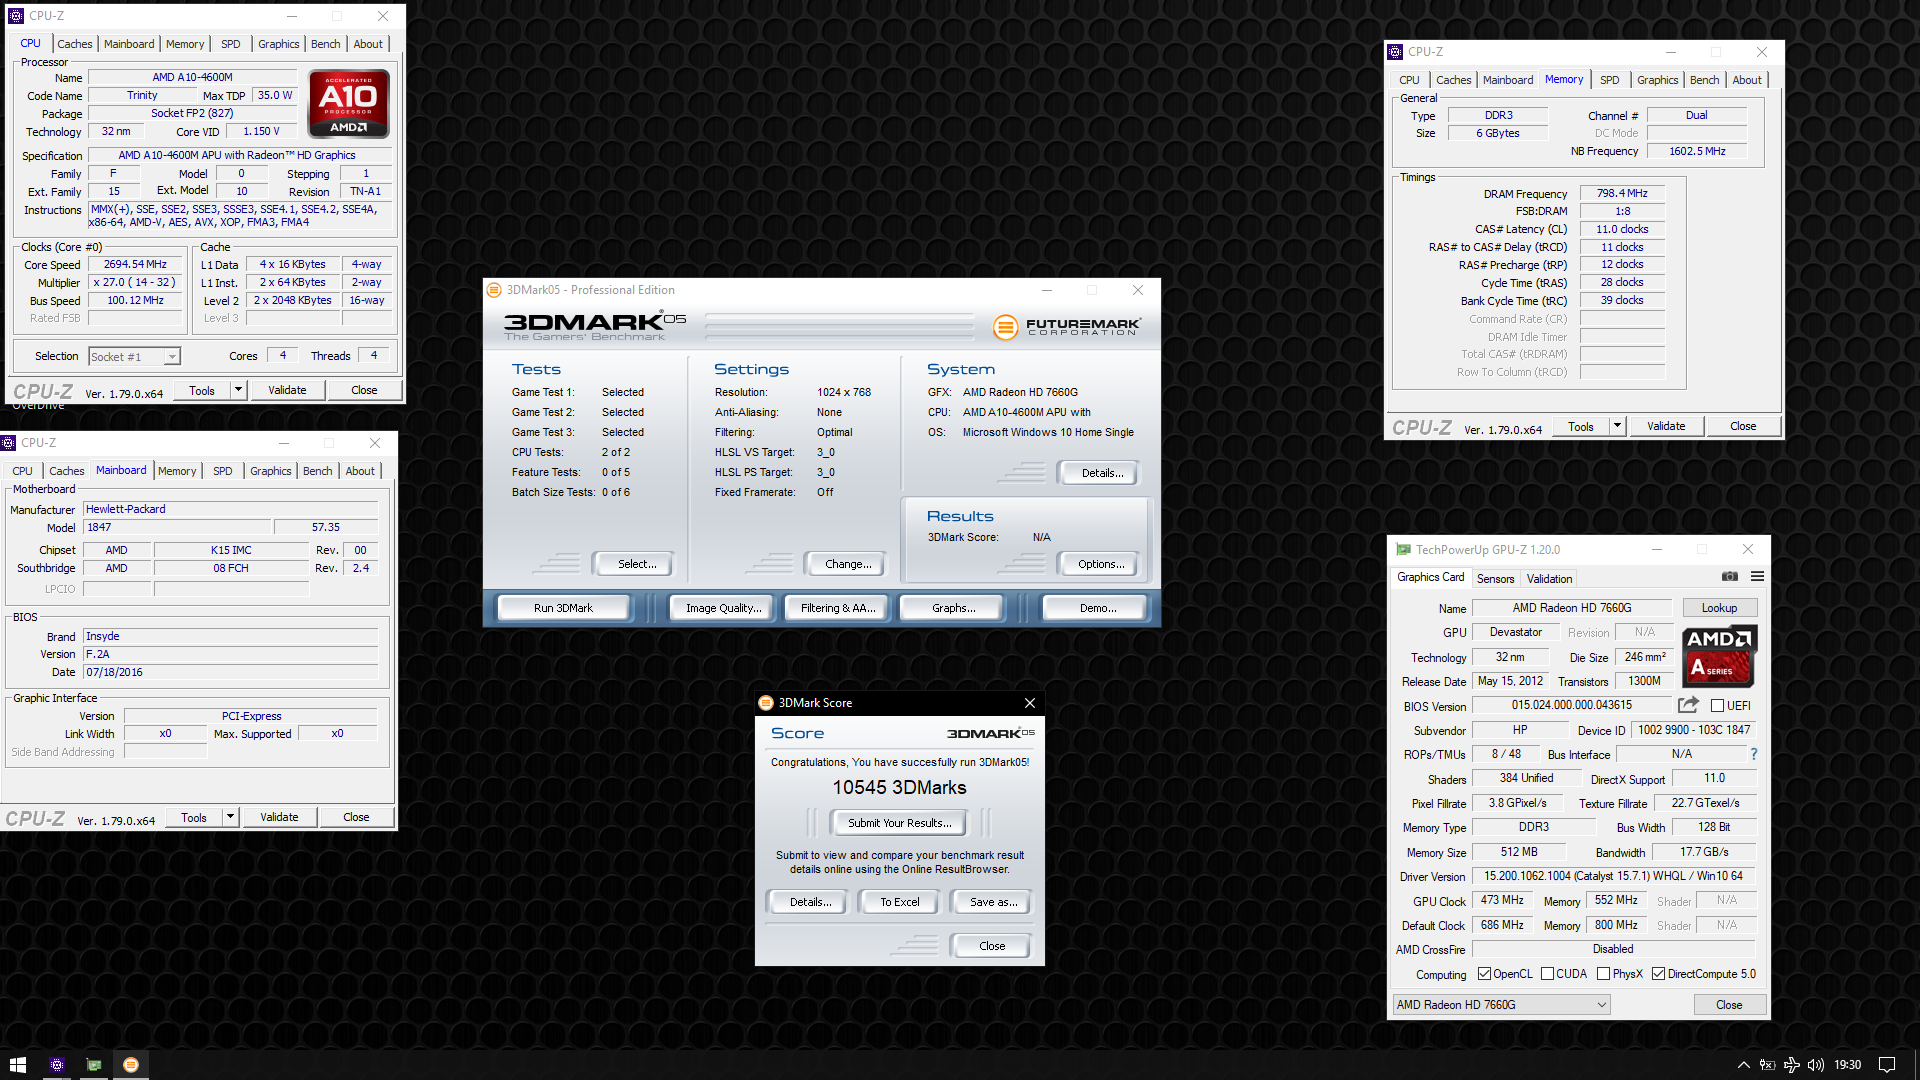
Task: Open the volume tray icon
Action: point(1816,1065)
